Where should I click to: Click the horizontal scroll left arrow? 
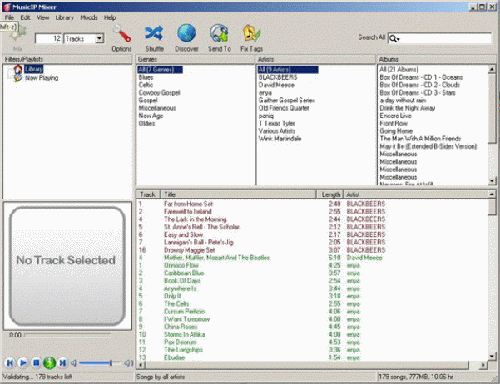(x=141, y=365)
